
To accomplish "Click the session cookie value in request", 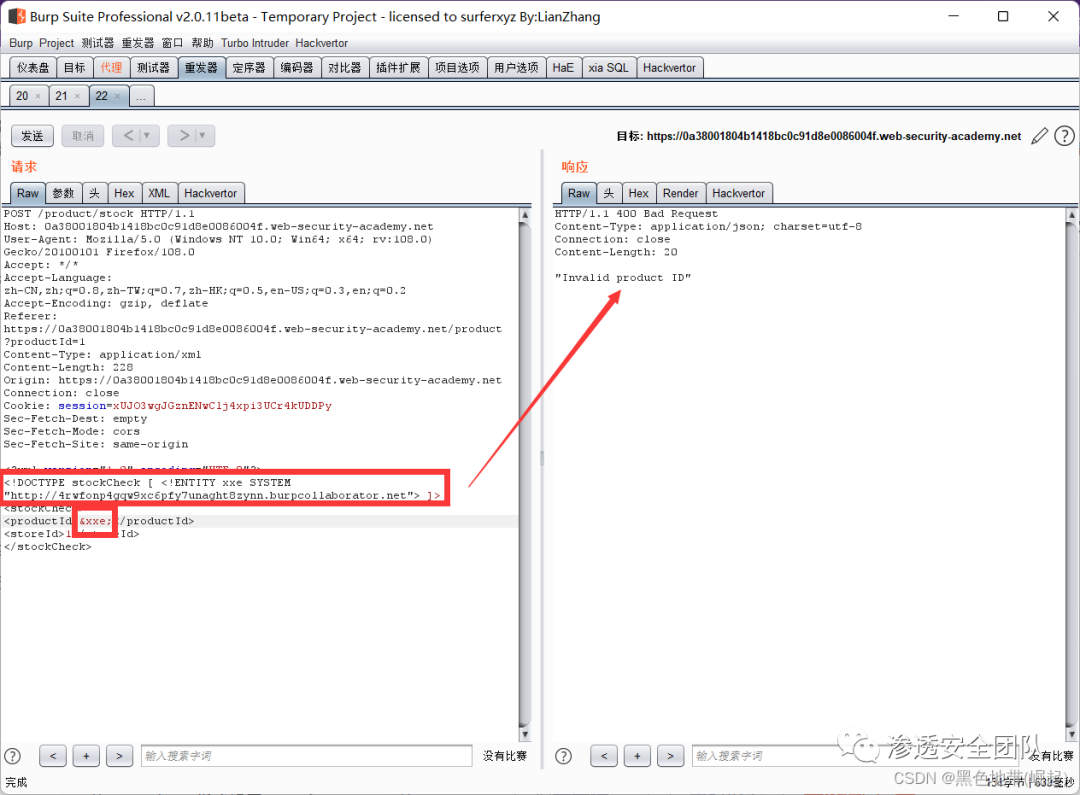I will [222, 406].
